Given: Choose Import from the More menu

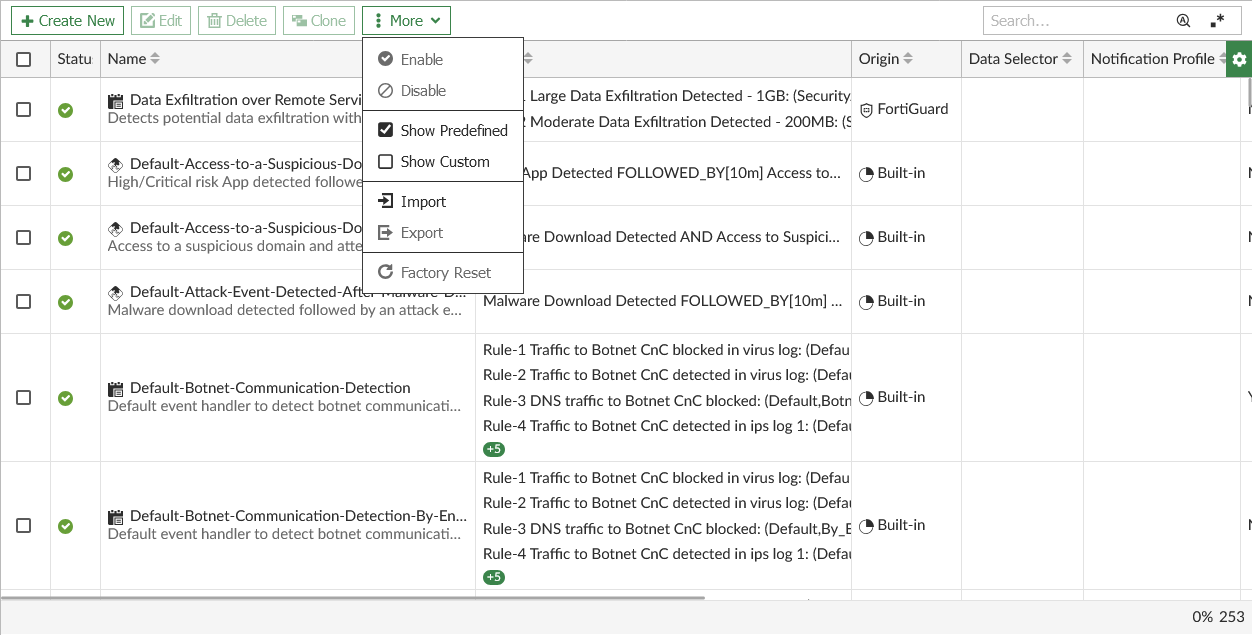Looking at the screenshot, I should [423, 201].
